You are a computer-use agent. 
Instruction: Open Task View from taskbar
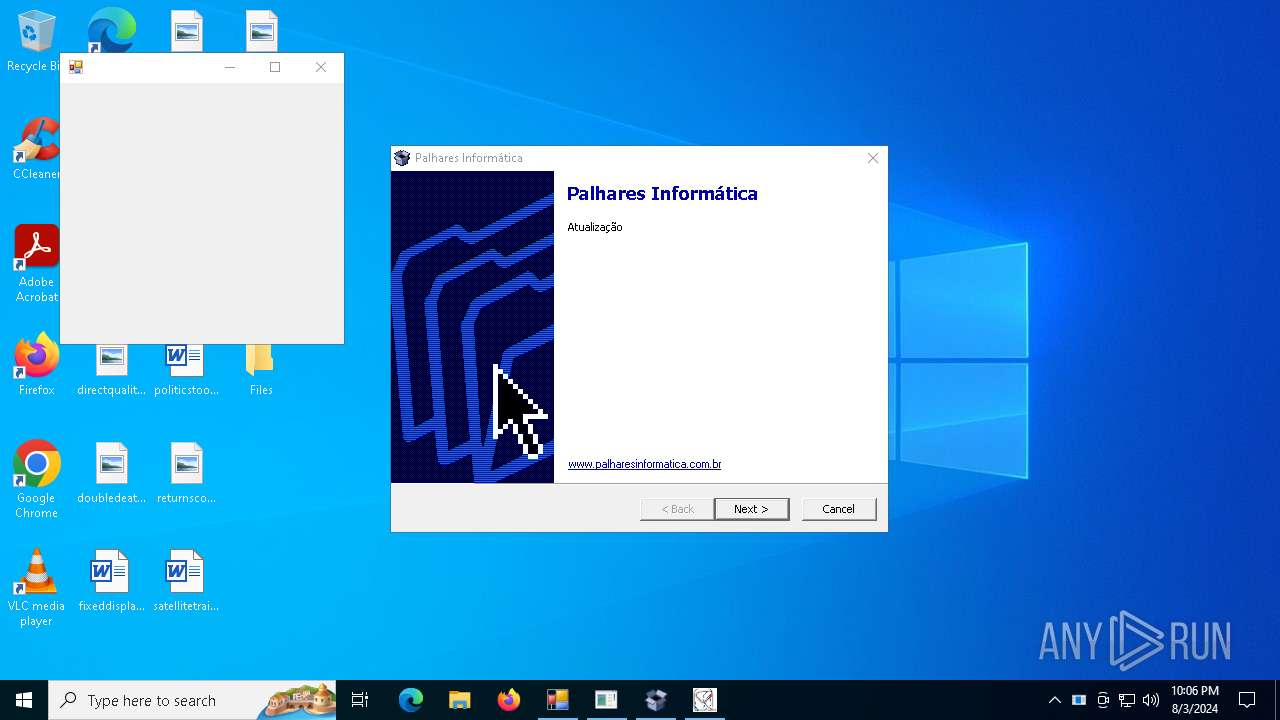[360, 700]
